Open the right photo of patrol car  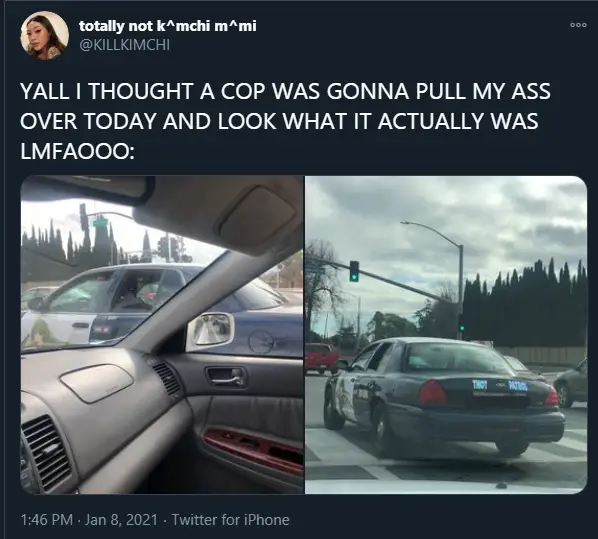tap(446, 335)
